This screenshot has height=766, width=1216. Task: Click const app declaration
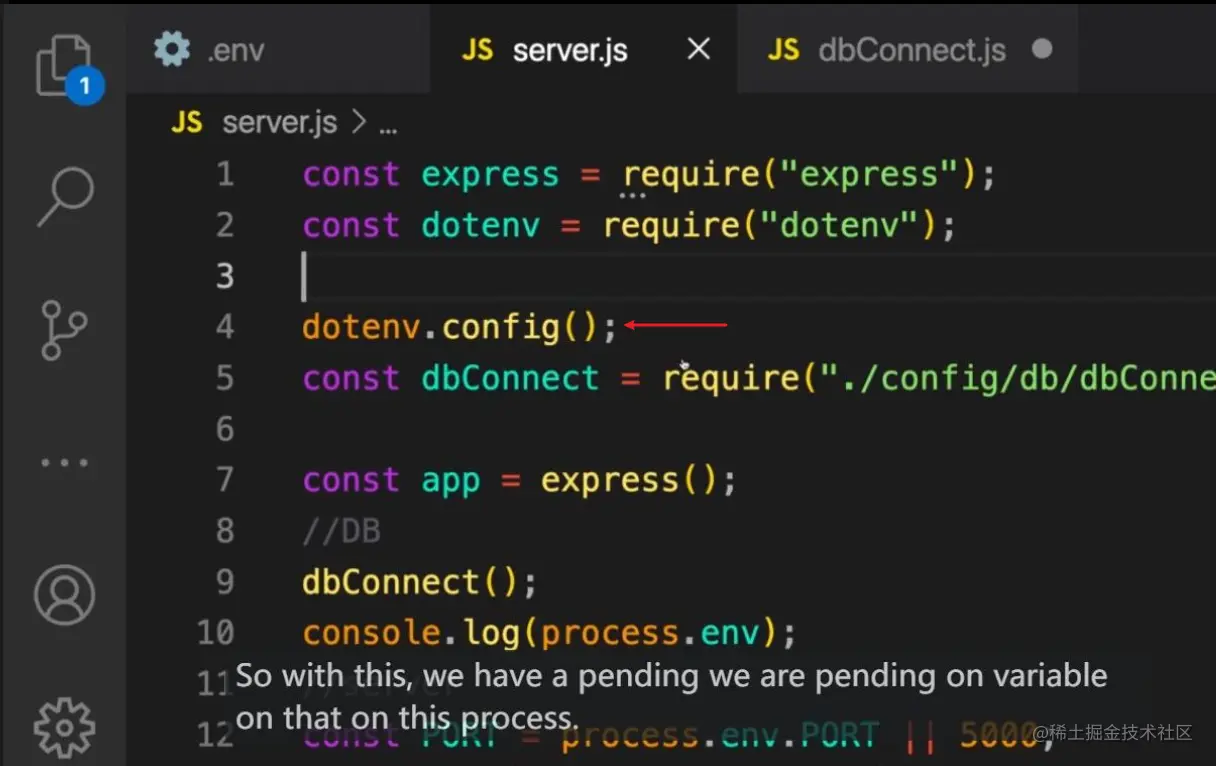[391, 481]
